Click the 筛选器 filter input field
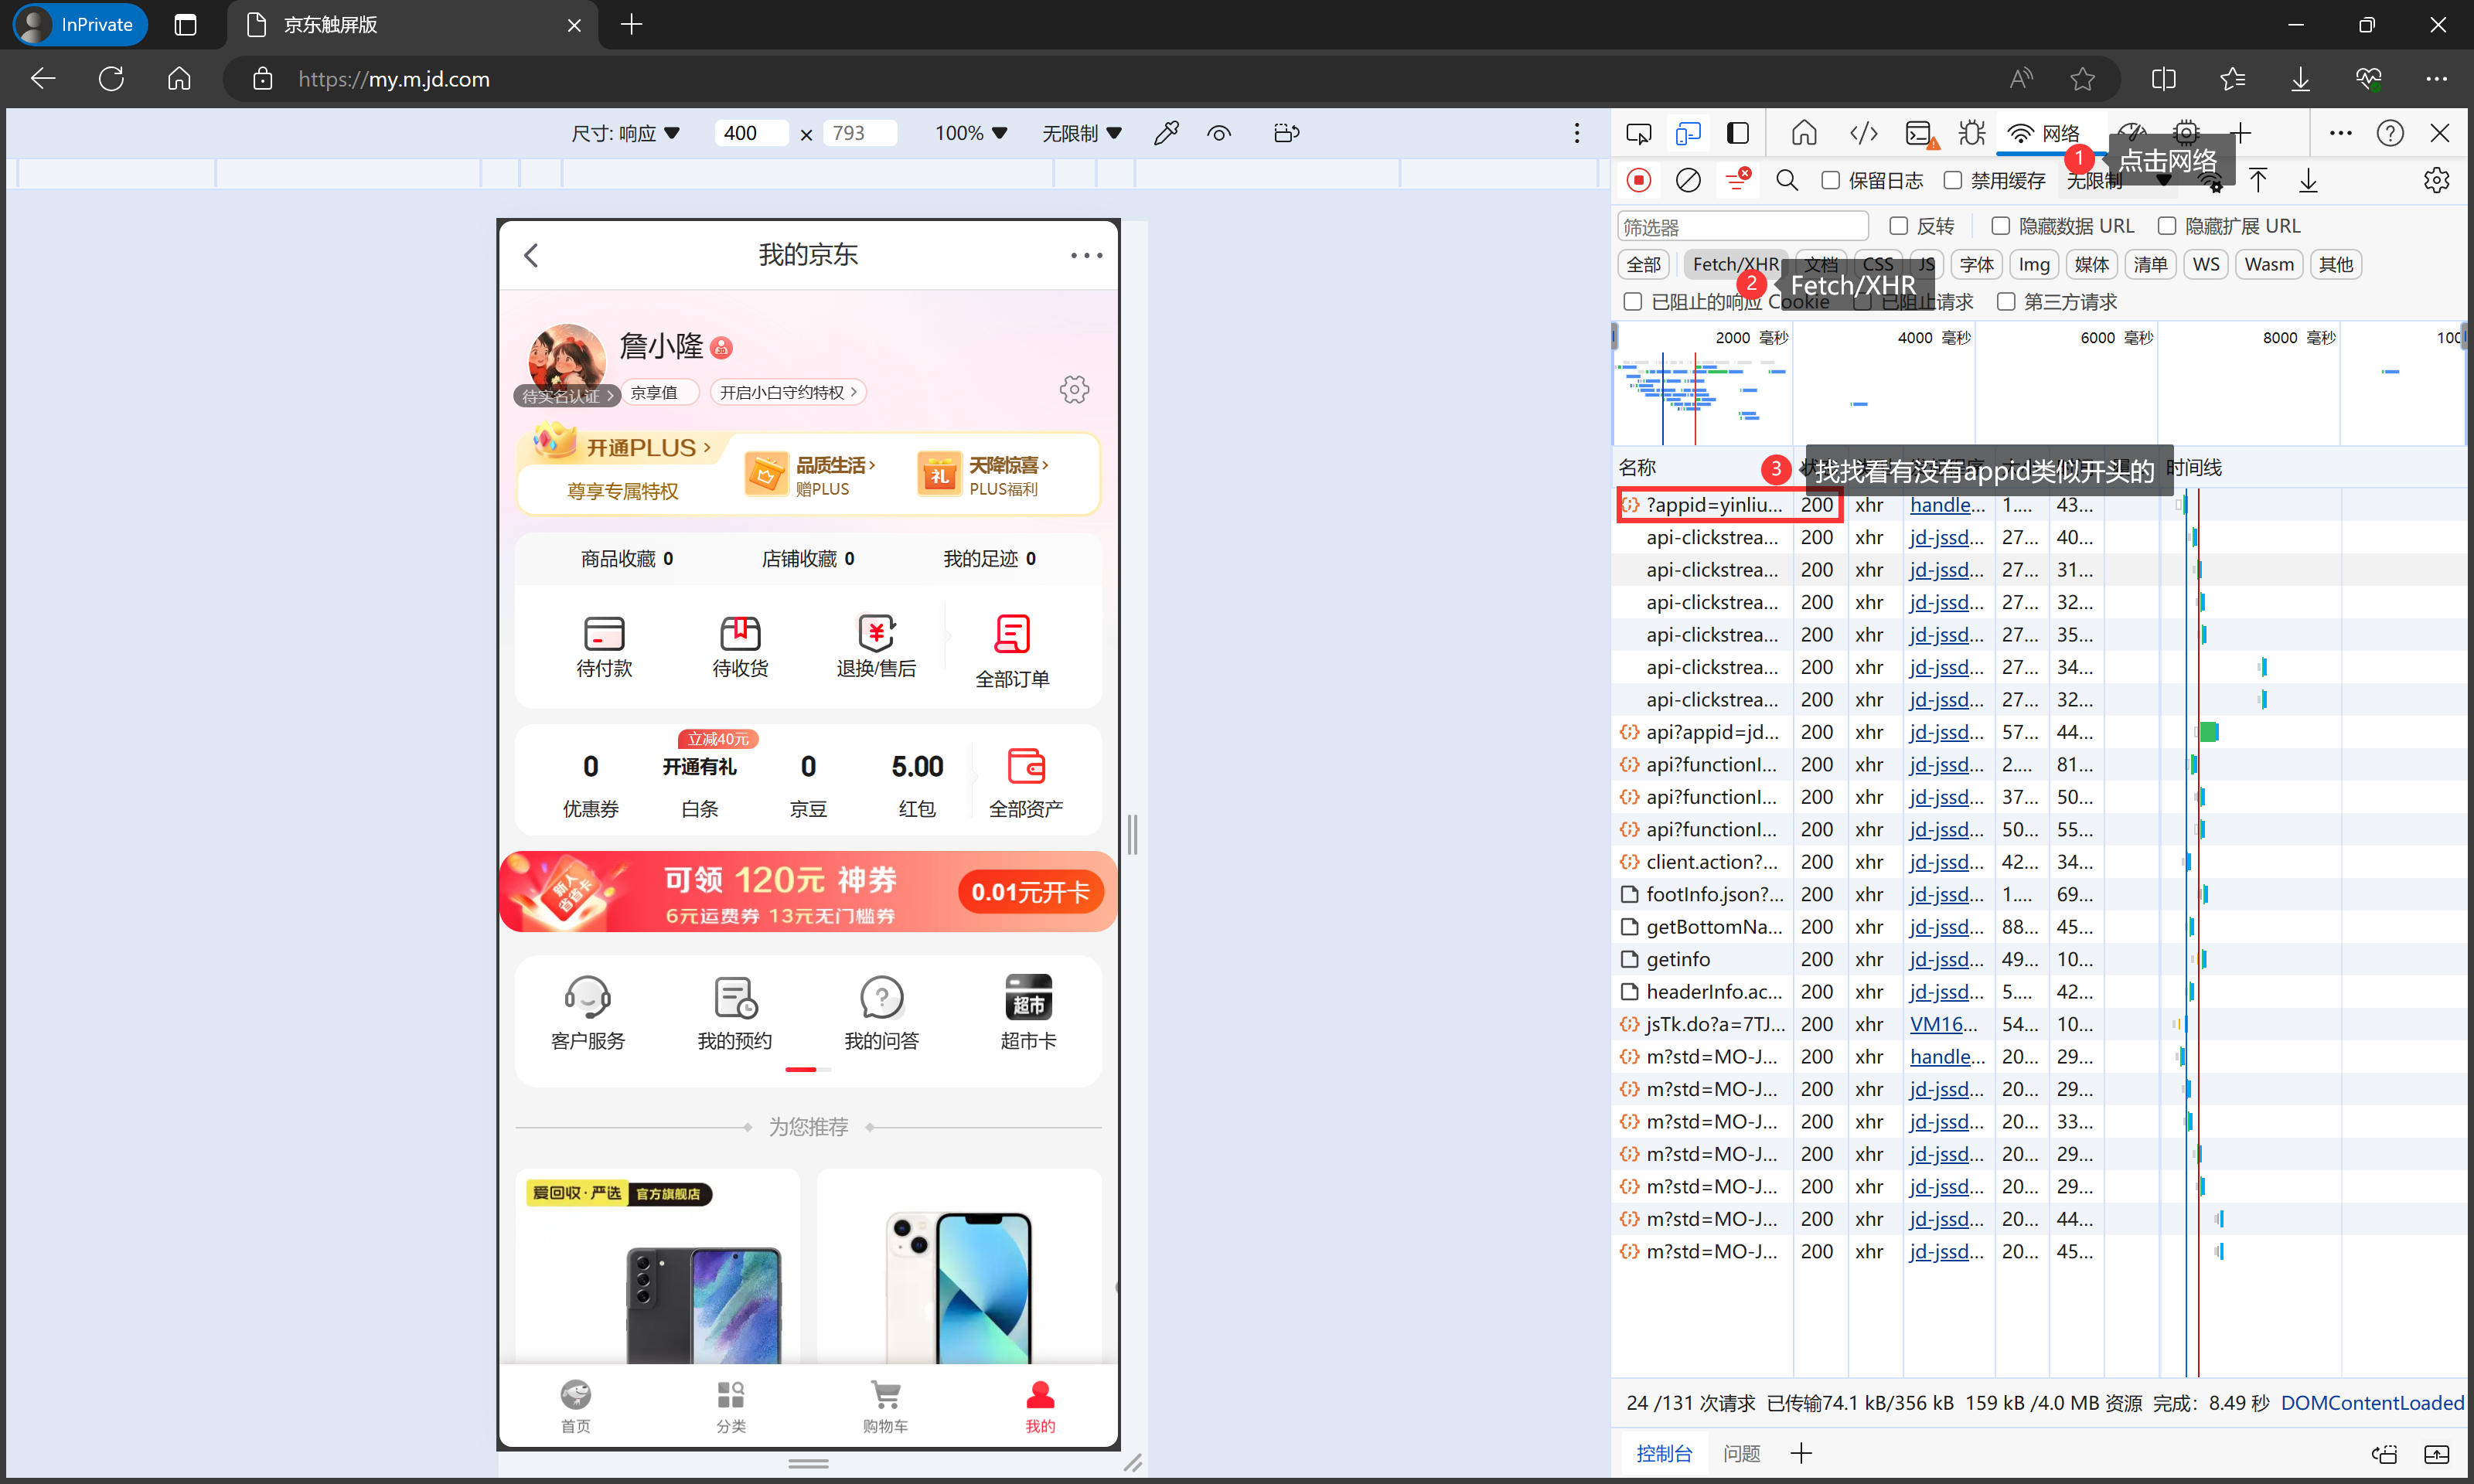 [x=1741, y=227]
